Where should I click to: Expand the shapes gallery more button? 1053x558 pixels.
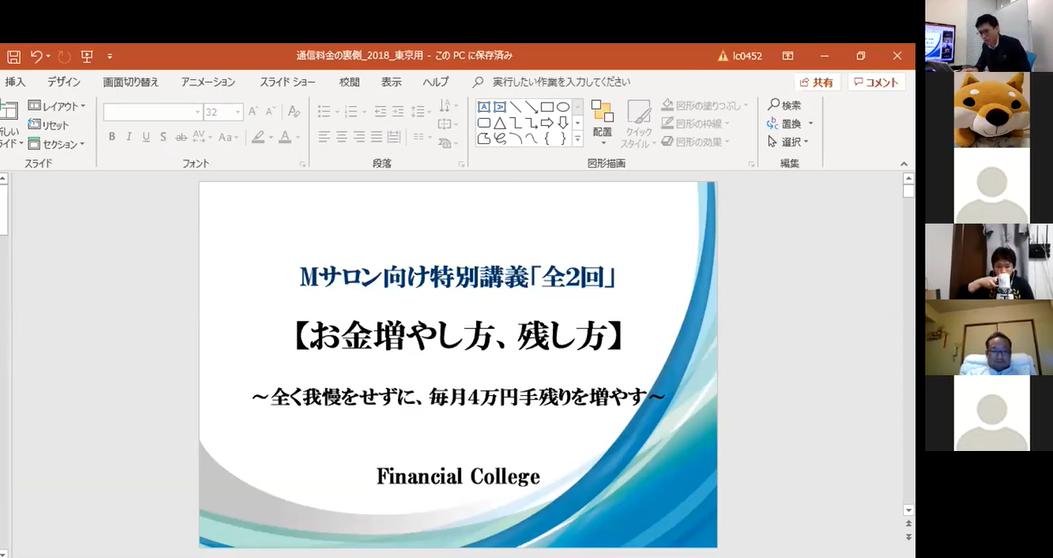click(578, 139)
